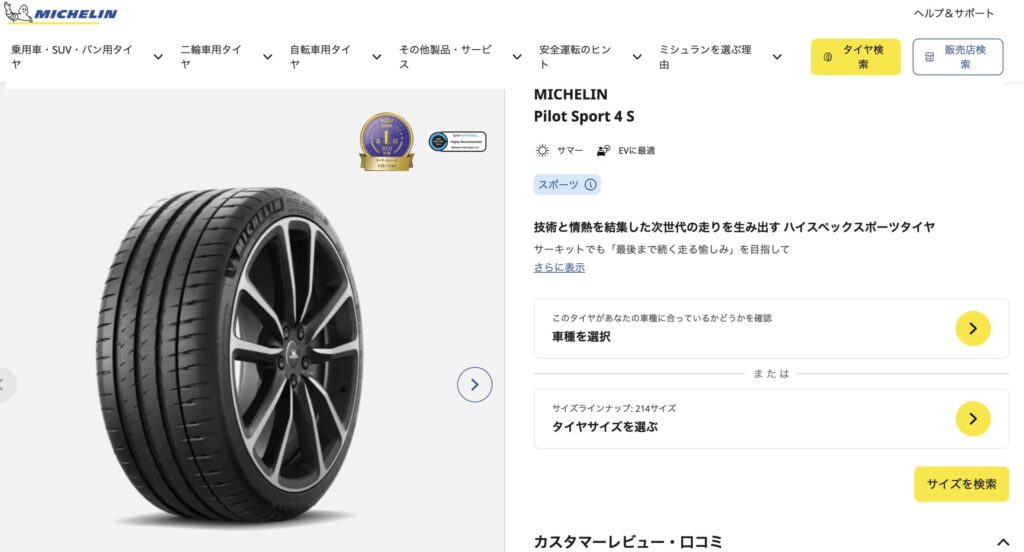The width and height of the screenshot is (1024, 552).
Task: Click the さらに表示 link
Action: point(559,268)
